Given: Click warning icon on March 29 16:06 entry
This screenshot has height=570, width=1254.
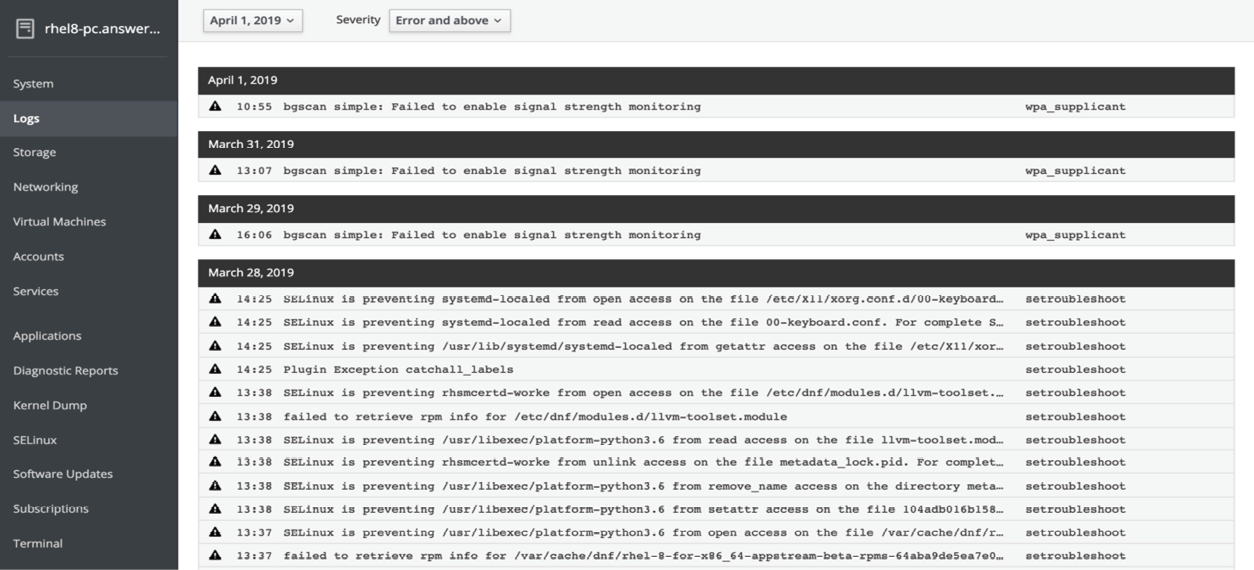Looking at the screenshot, I should (x=215, y=235).
